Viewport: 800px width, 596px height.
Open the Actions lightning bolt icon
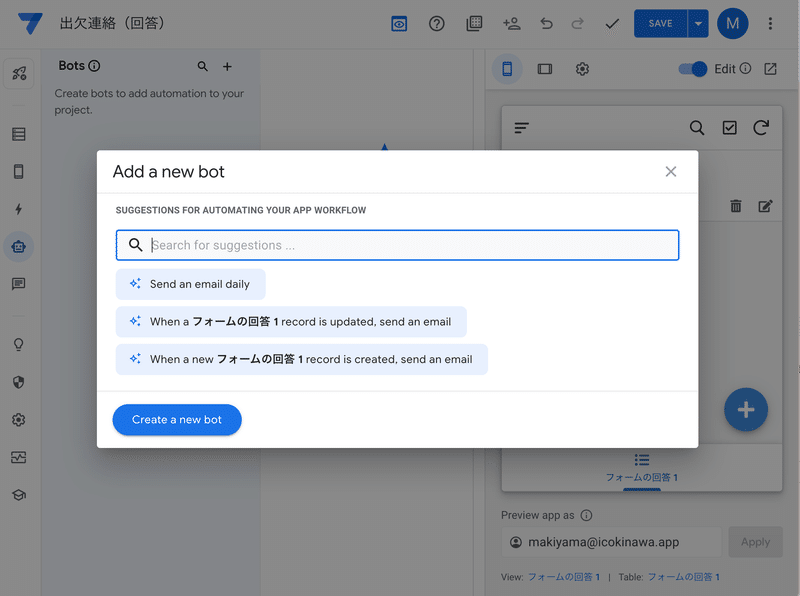[19, 209]
